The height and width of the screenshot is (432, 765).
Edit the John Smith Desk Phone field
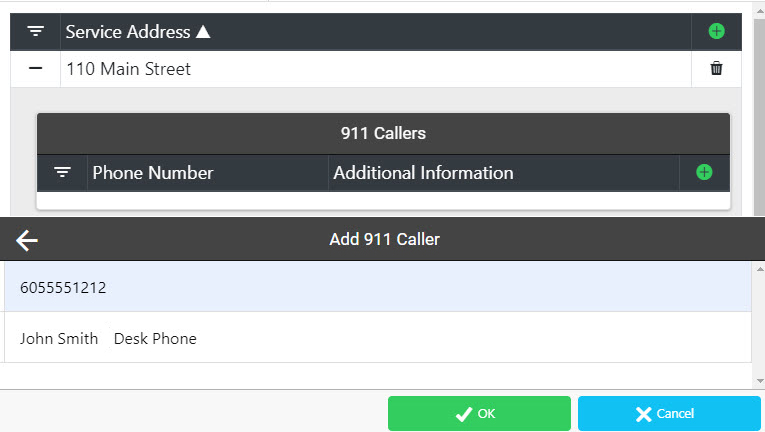tap(378, 338)
